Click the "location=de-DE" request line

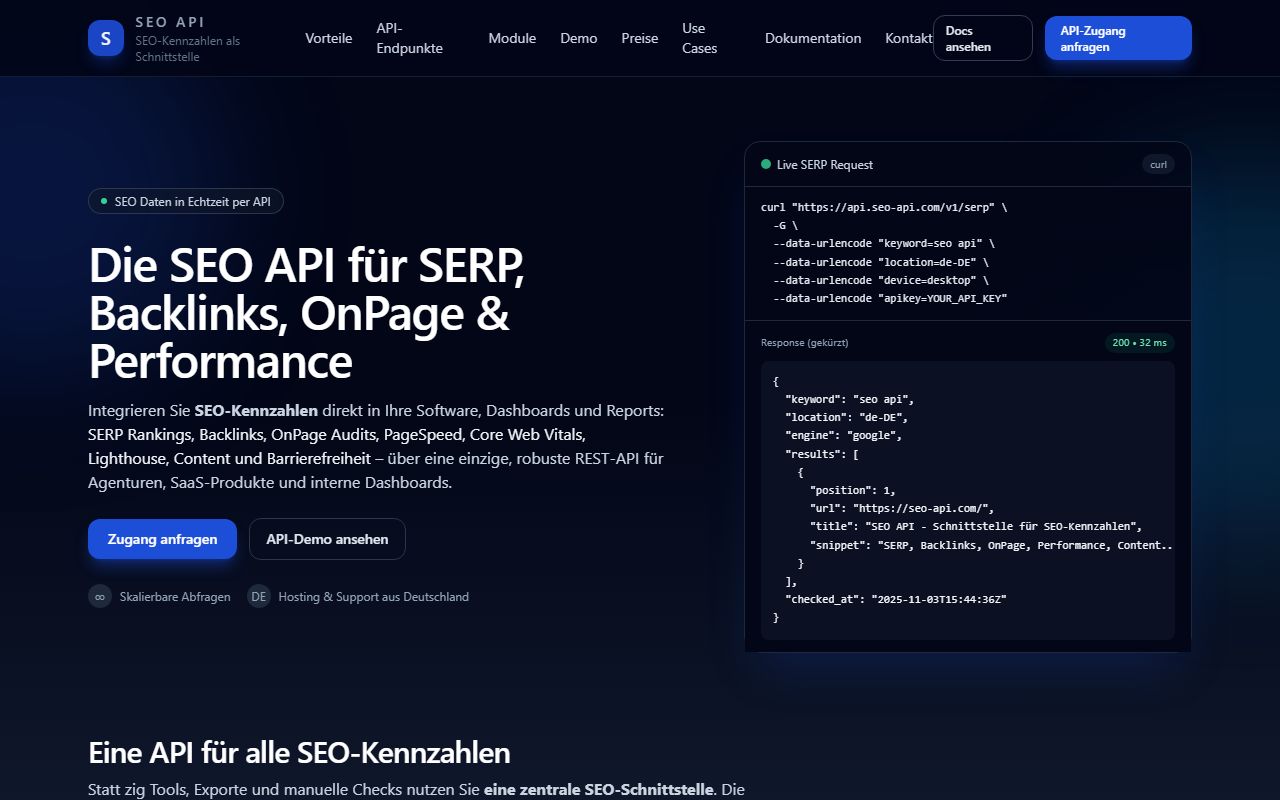coord(881,262)
